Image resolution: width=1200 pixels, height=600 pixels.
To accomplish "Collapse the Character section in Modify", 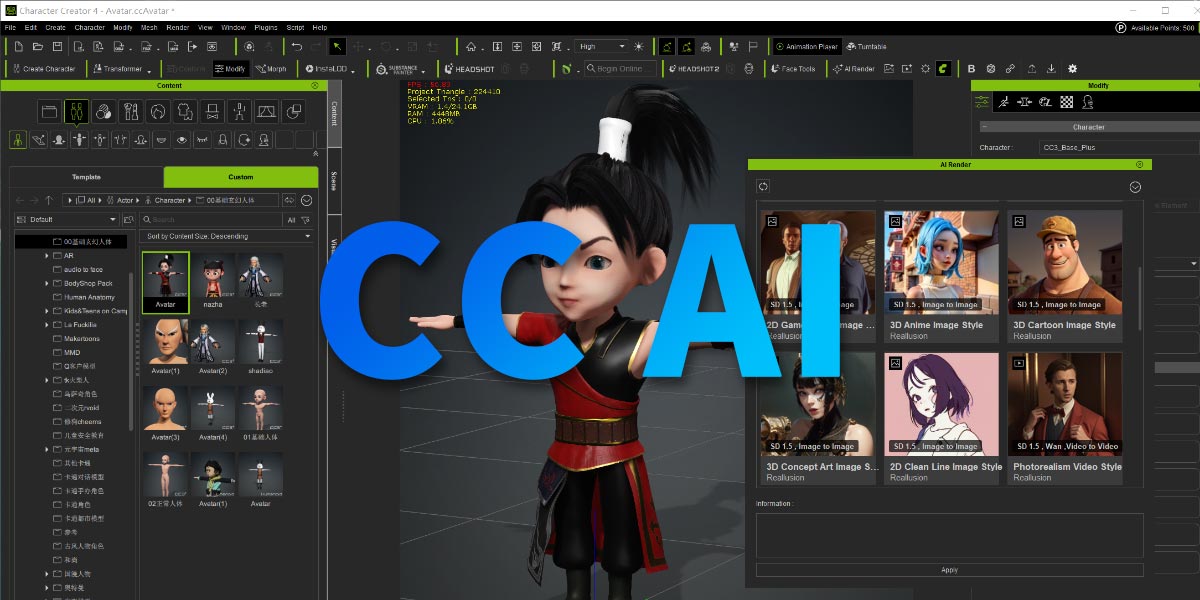I will click(x=982, y=127).
